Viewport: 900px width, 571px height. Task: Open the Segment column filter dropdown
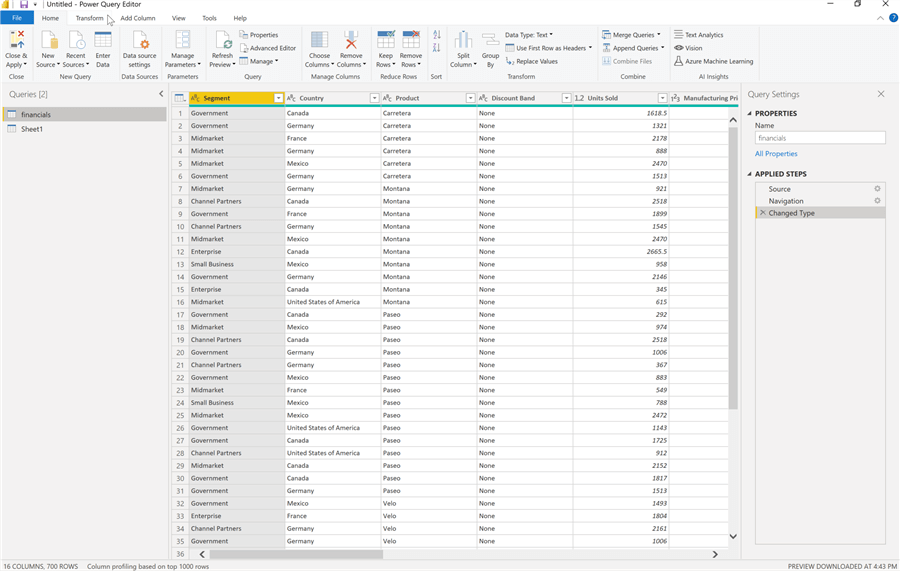278,98
